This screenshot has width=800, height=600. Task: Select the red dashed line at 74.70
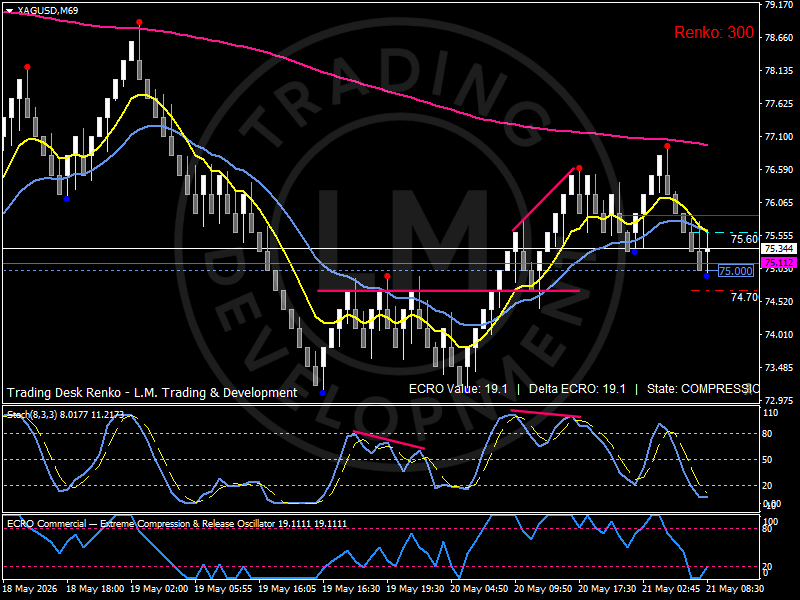[724, 290]
